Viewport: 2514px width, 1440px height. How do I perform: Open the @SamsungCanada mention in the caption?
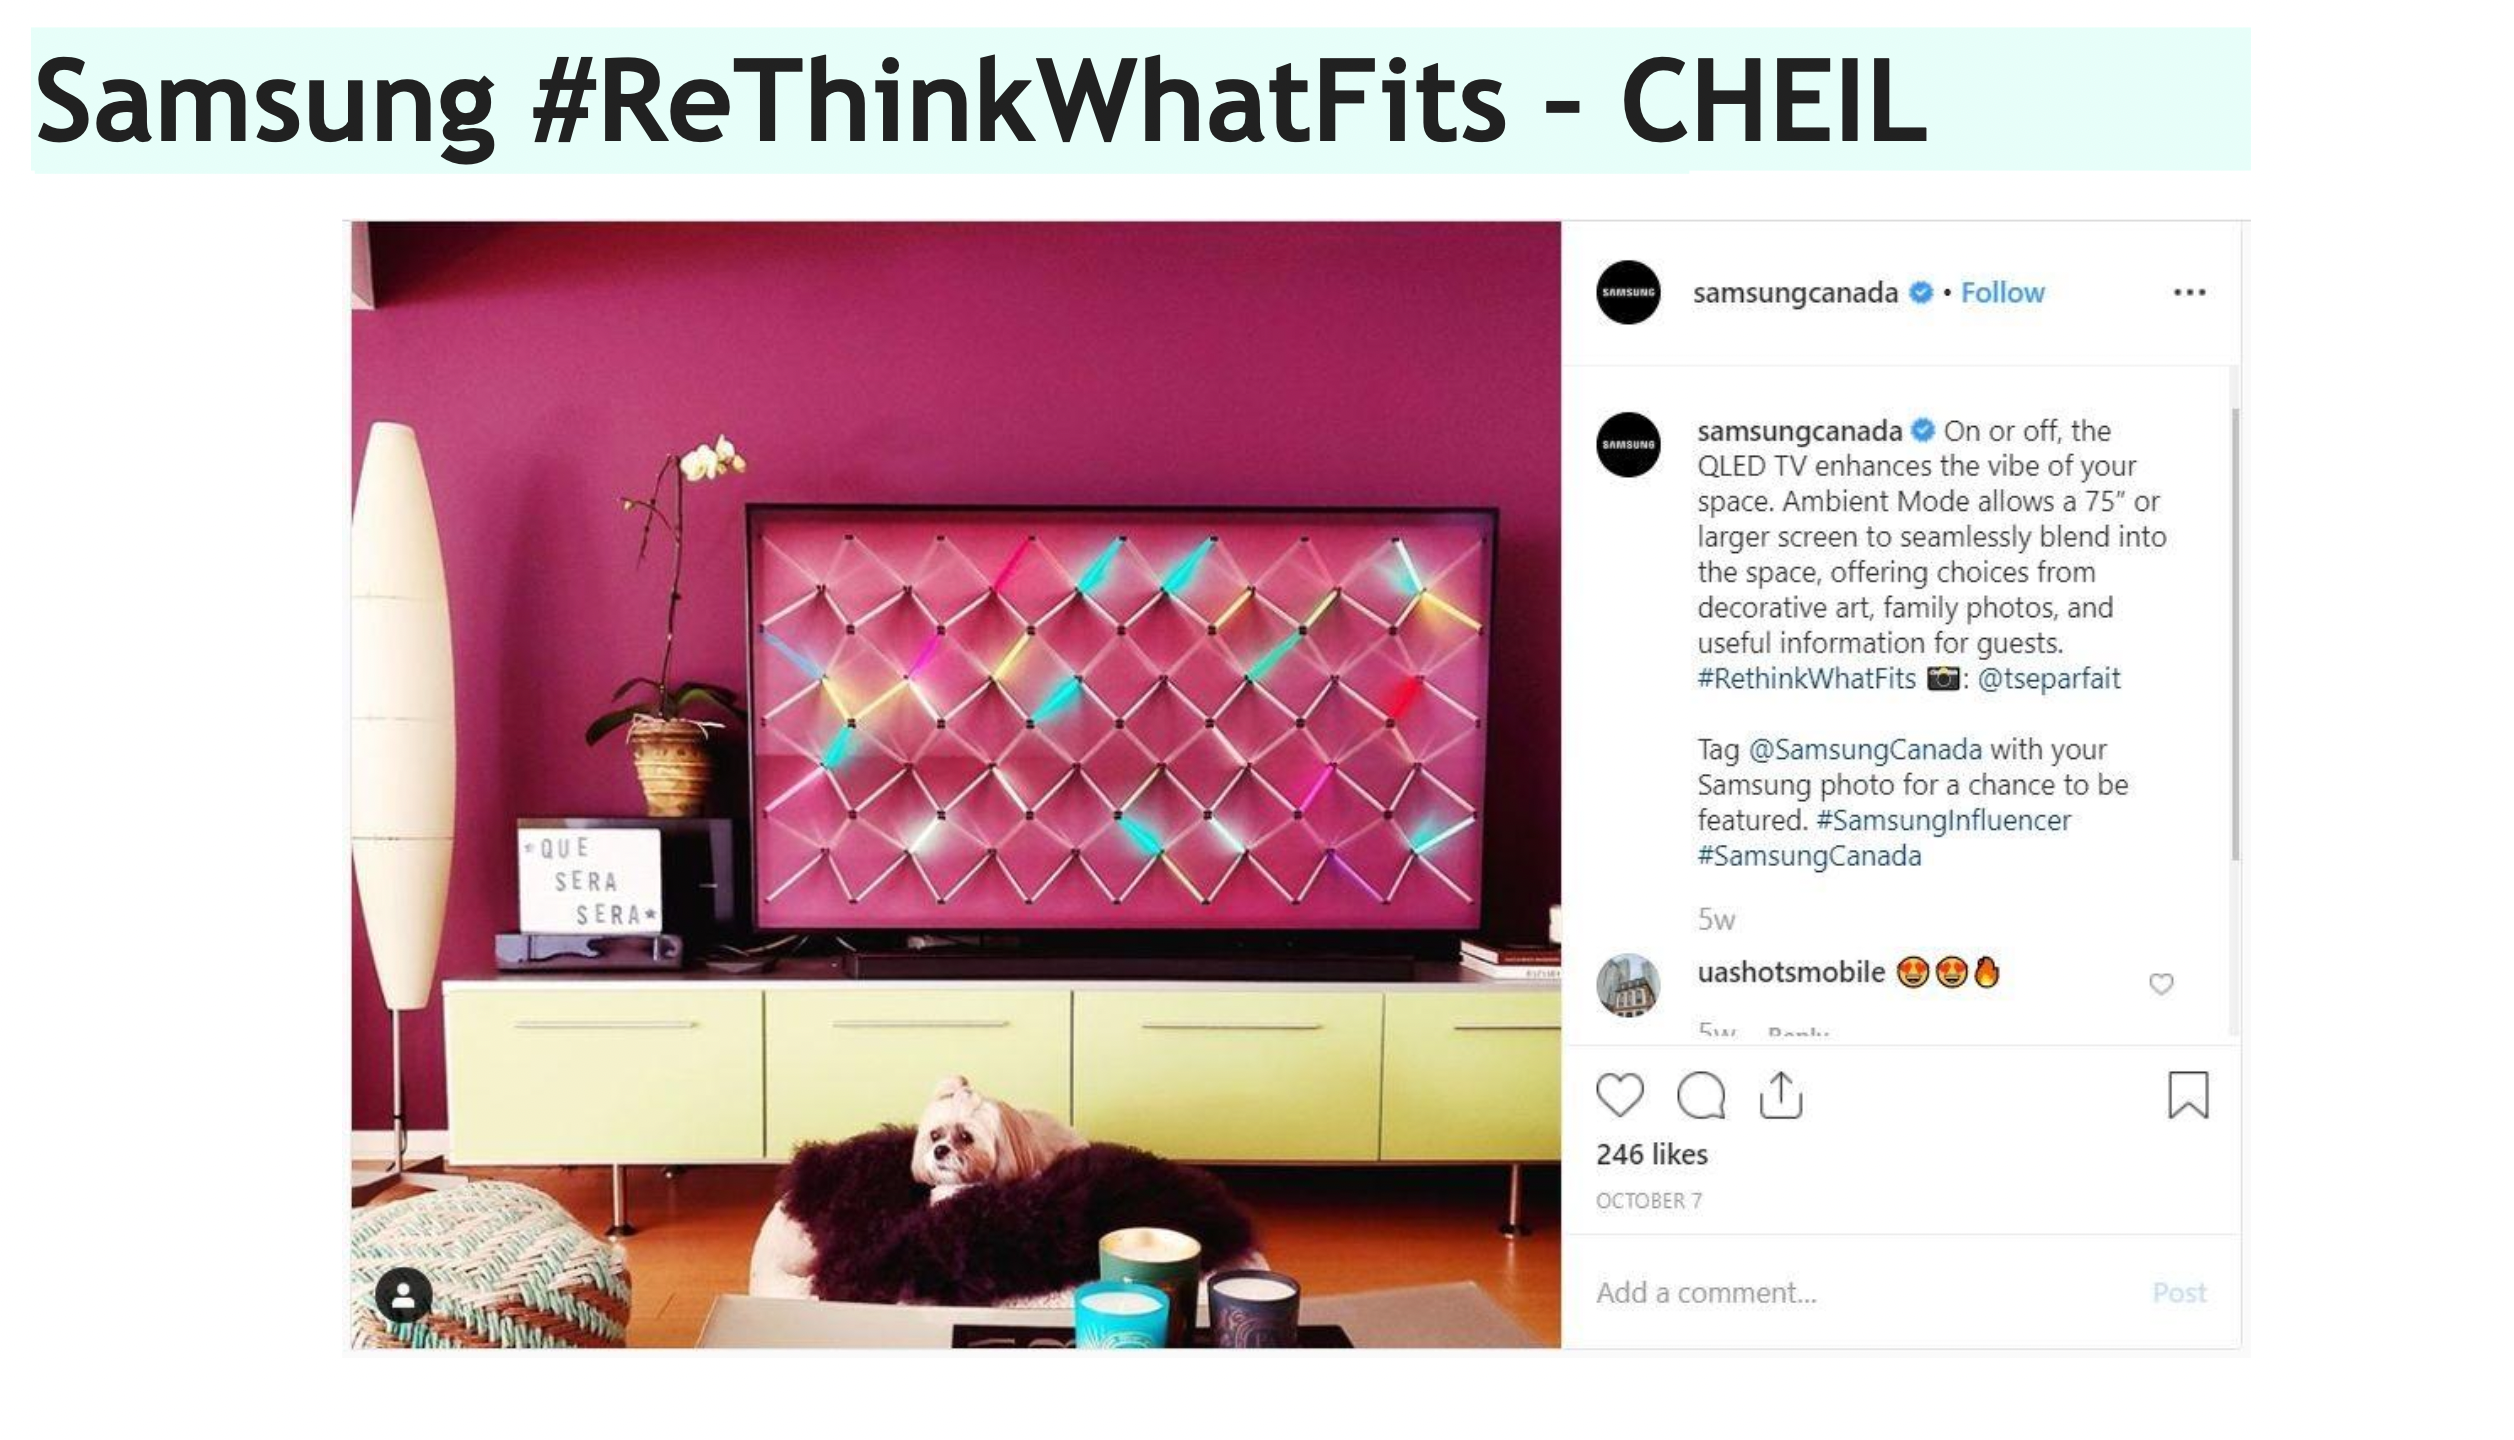coord(1865,750)
